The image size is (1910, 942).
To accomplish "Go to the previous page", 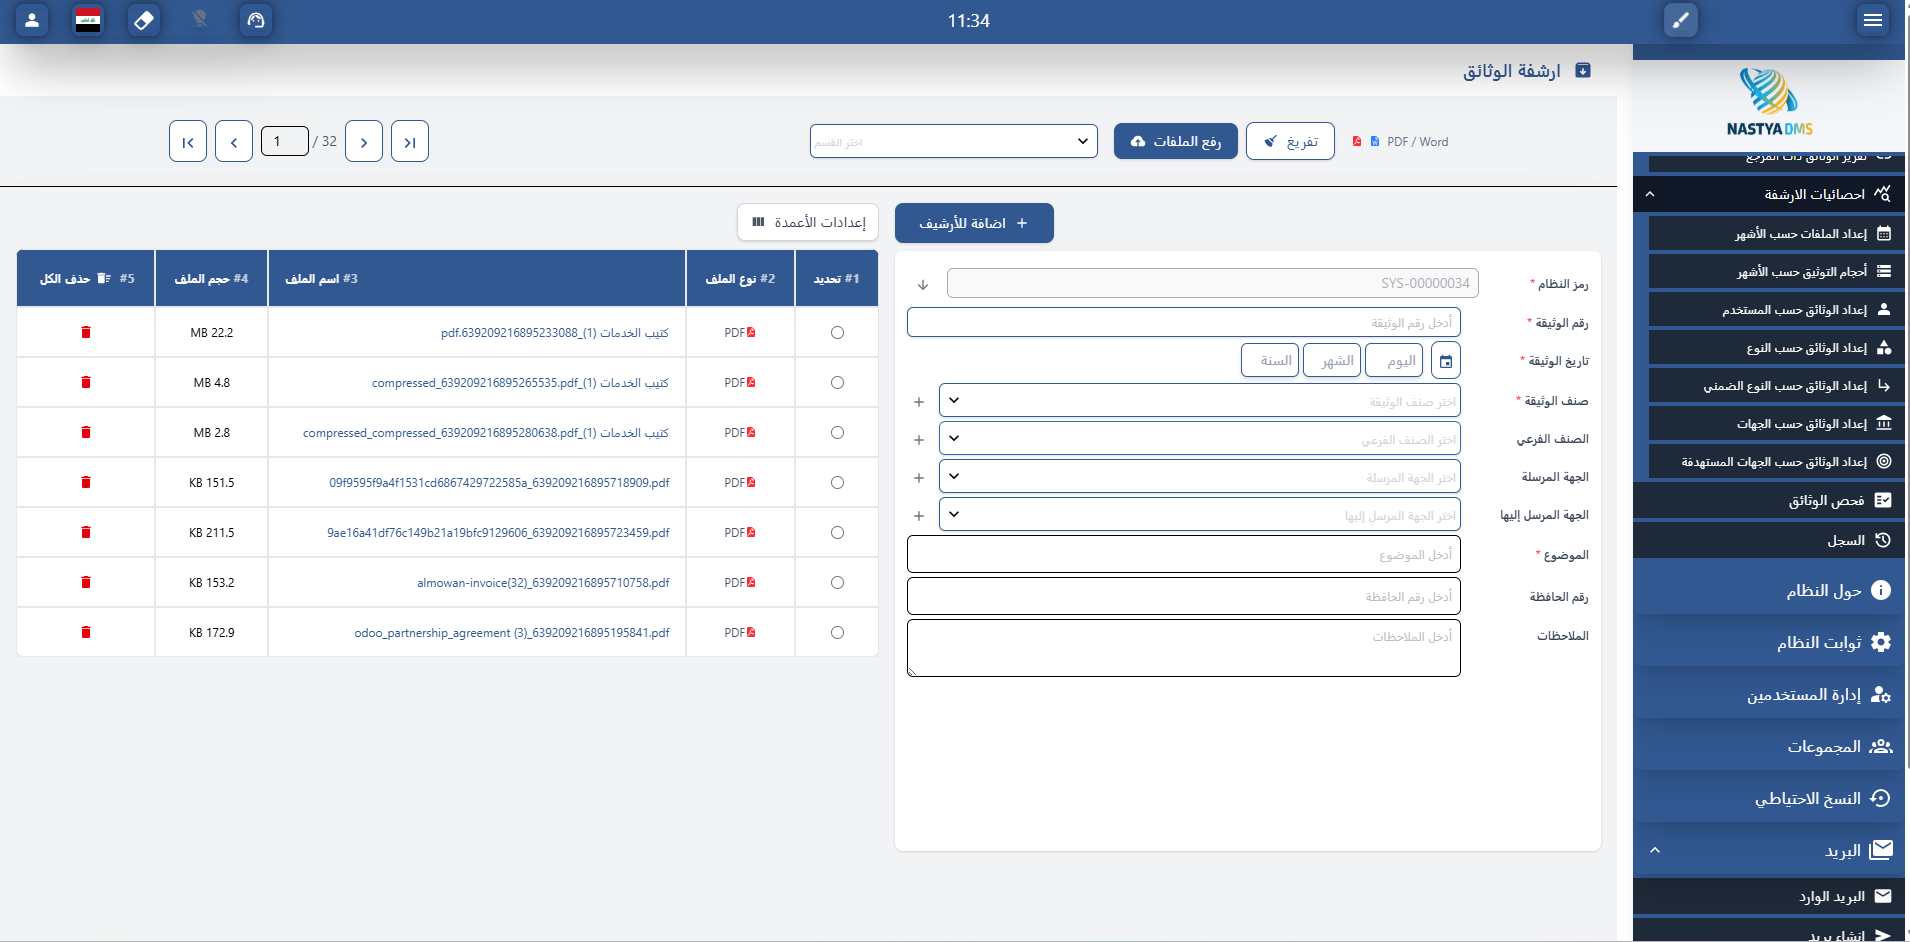I will click(234, 141).
